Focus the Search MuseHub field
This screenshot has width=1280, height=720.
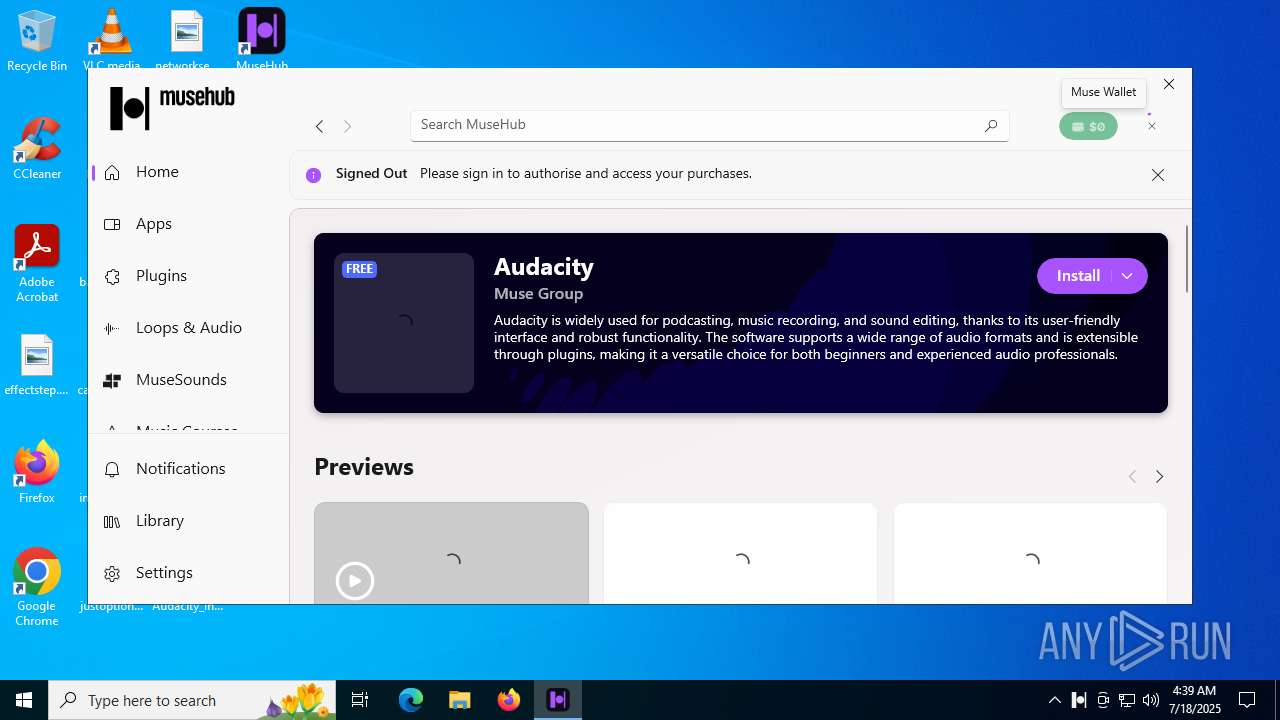pos(709,125)
